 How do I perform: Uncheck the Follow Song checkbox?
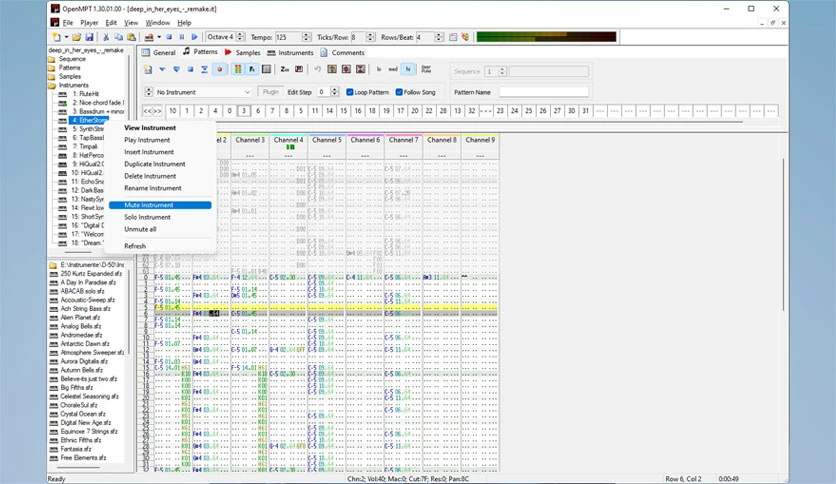point(399,92)
